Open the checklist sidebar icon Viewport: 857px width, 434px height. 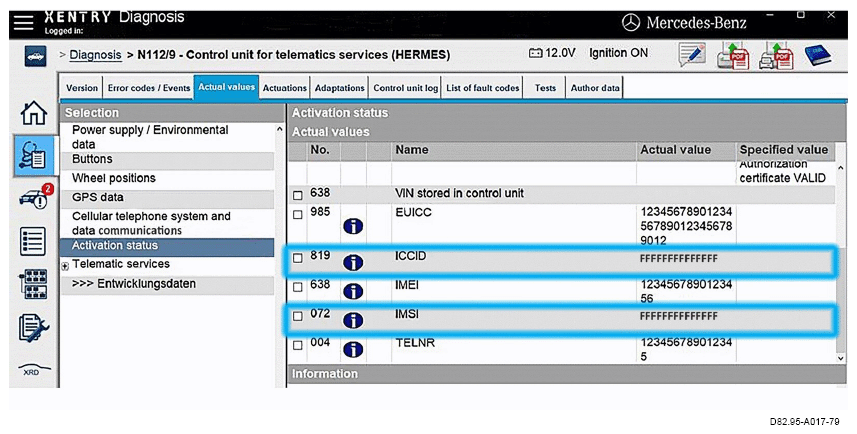(33, 241)
